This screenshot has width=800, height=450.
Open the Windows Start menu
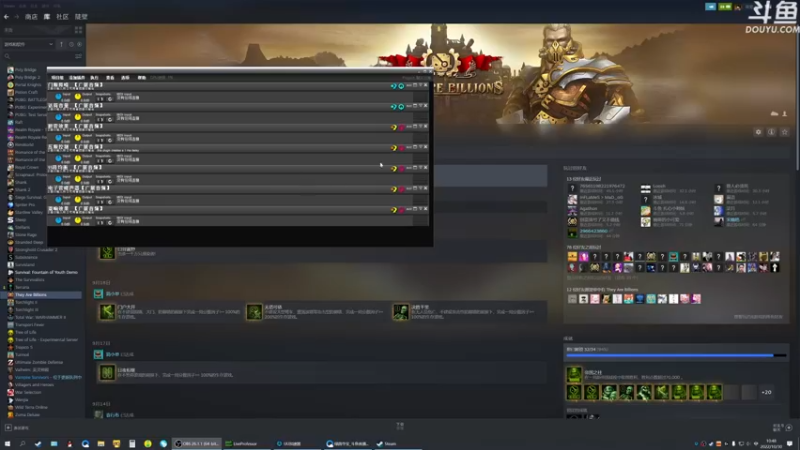(x=7, y=444)
